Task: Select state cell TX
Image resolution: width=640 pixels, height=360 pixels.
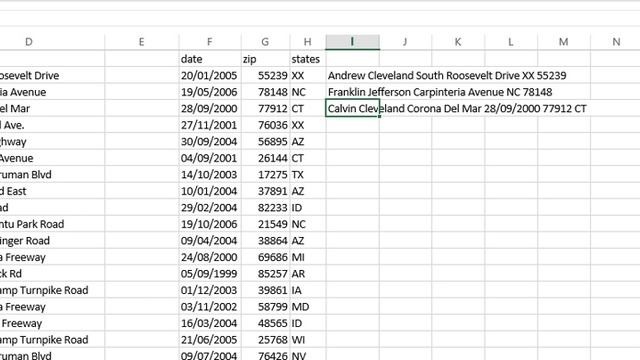Action: click(x=308, y=175)
